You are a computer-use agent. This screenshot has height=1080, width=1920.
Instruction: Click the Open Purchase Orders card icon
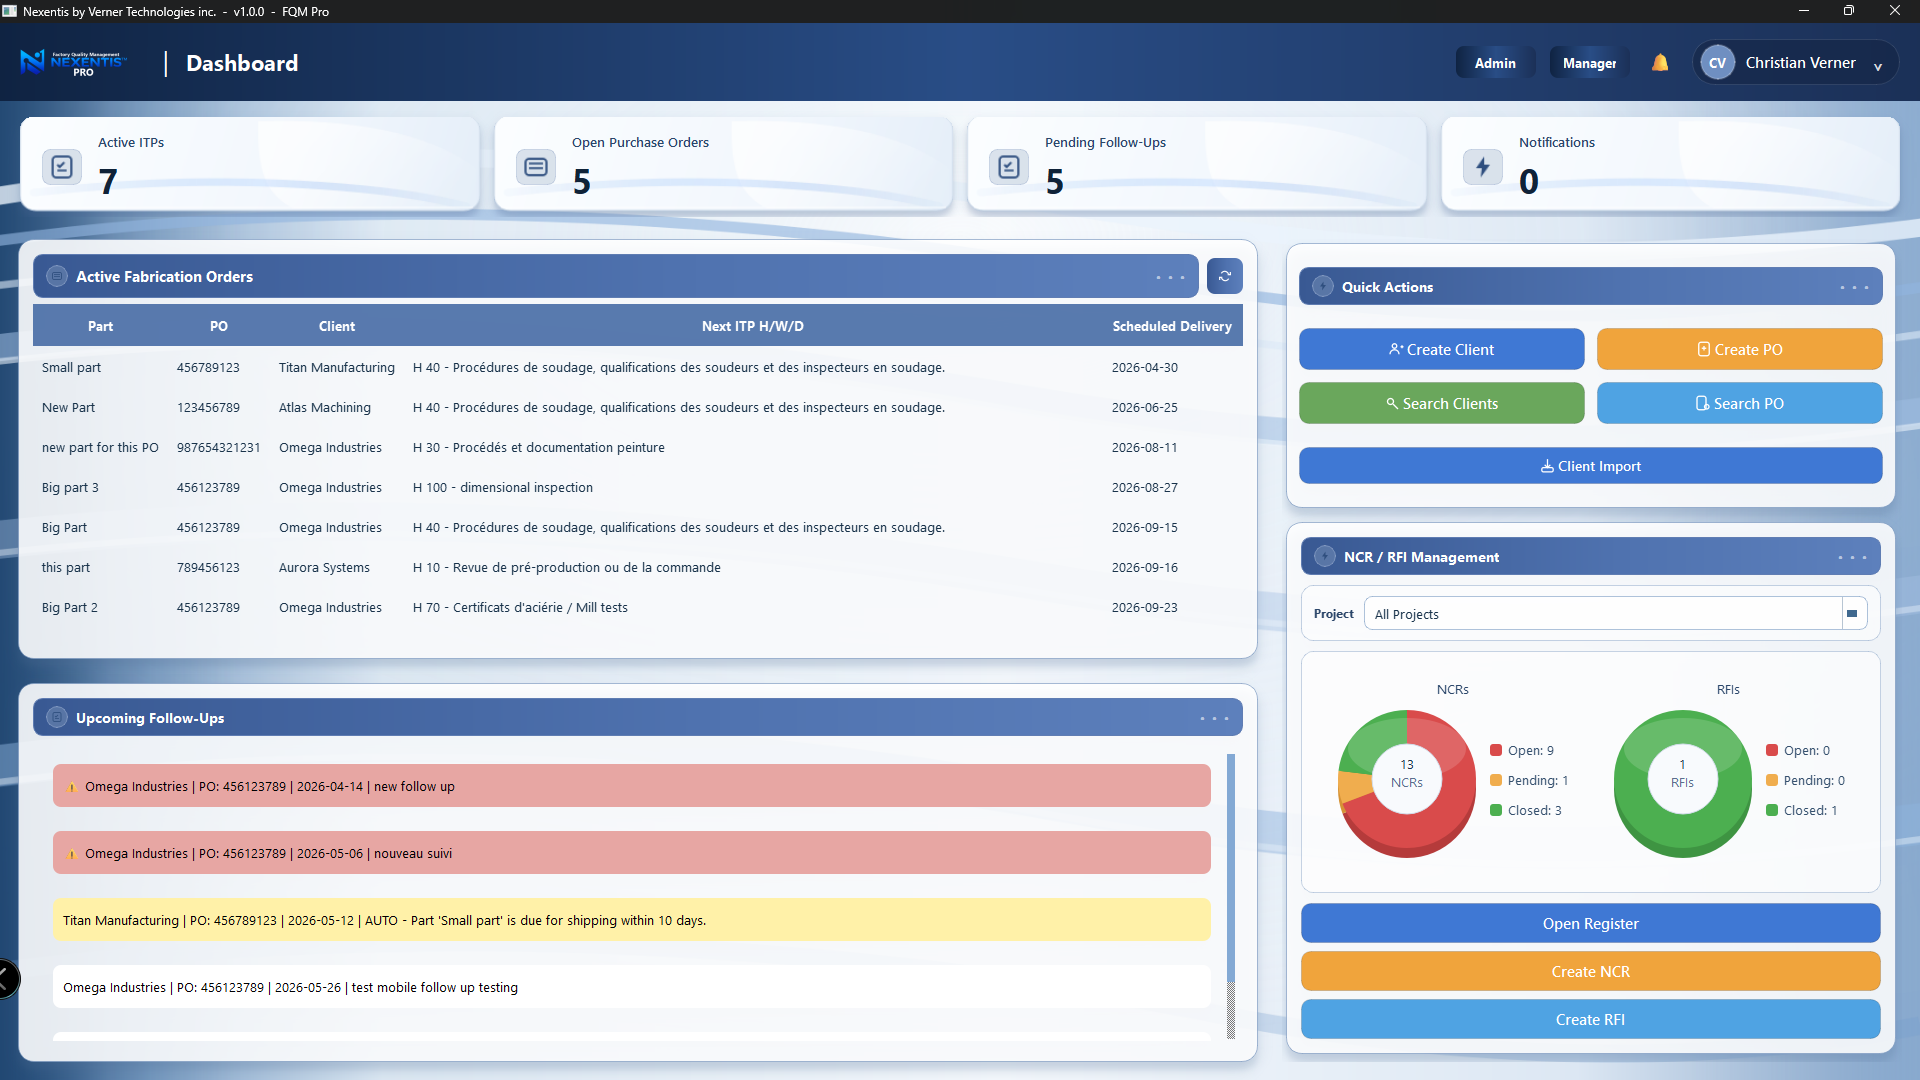click(x=536, y=166)
